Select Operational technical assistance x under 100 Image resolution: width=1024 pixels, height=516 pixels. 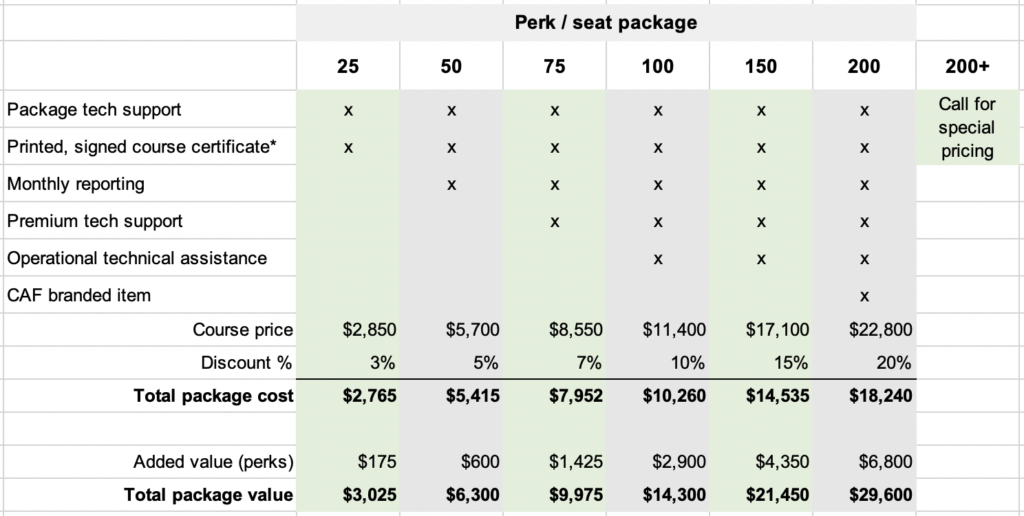click(x=658, y=259)
